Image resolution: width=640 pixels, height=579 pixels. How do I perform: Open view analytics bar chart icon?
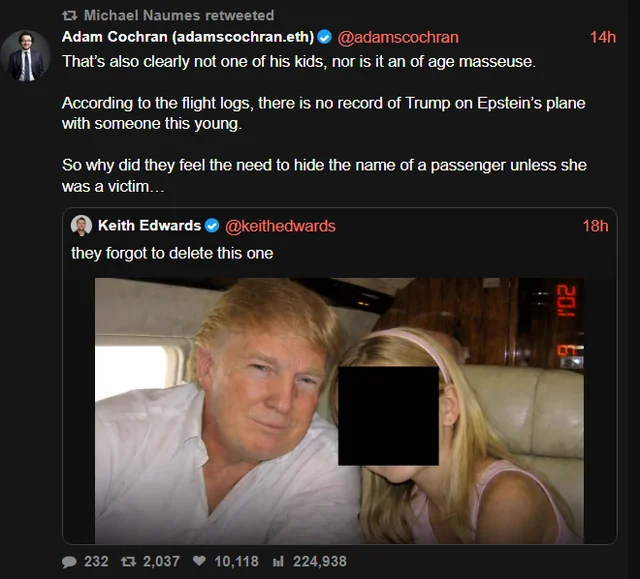tap(278, 561)
